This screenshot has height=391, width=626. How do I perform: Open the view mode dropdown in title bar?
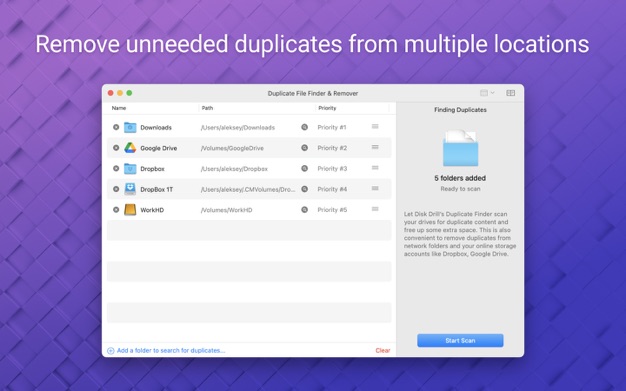487,93
